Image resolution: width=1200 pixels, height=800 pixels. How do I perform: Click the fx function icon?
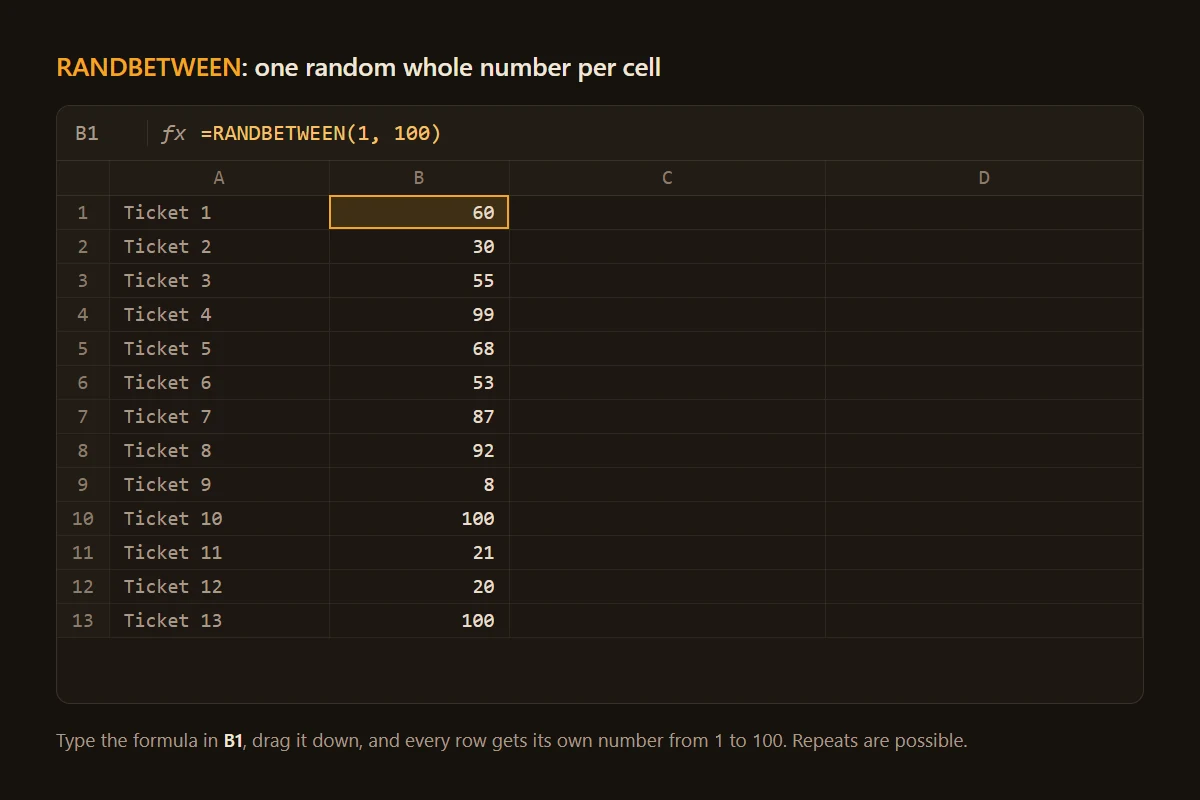click(x=173, y=133)
